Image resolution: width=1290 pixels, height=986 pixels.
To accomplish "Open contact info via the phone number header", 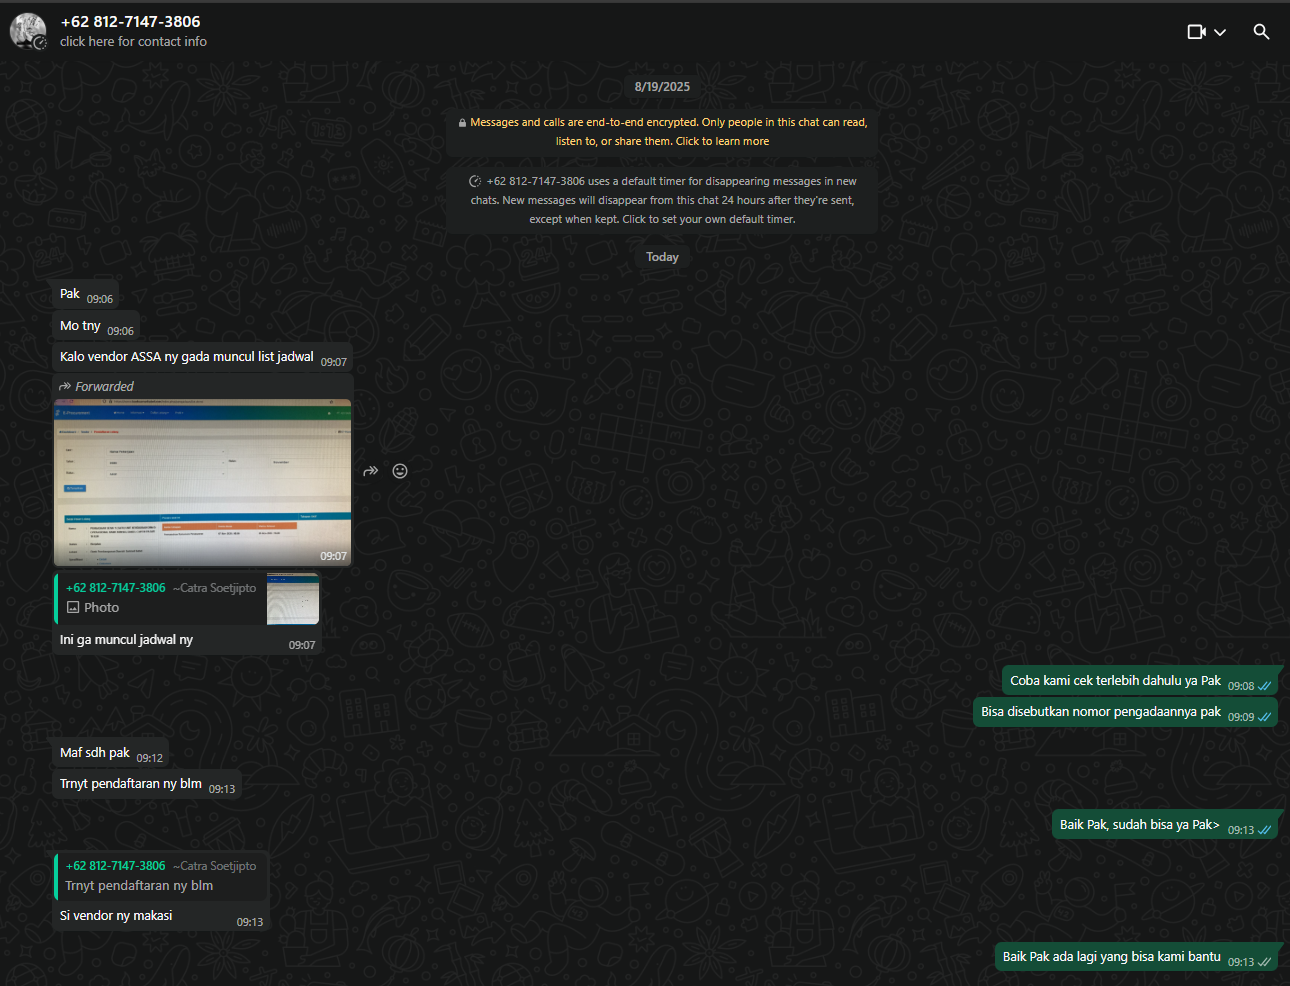I will [130, 21].
